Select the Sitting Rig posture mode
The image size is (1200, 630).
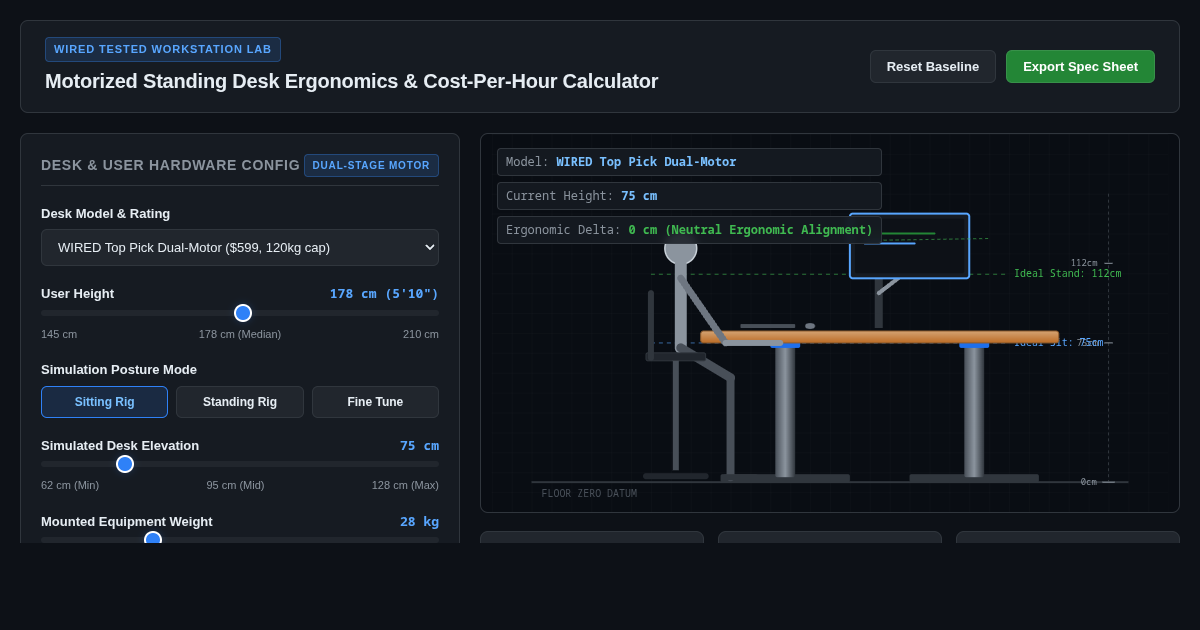click(104, 402)
